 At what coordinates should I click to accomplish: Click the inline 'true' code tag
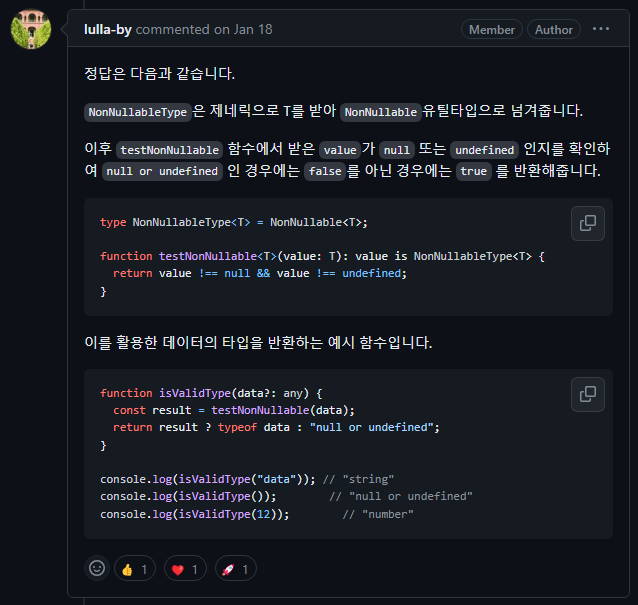click(474, 171)
